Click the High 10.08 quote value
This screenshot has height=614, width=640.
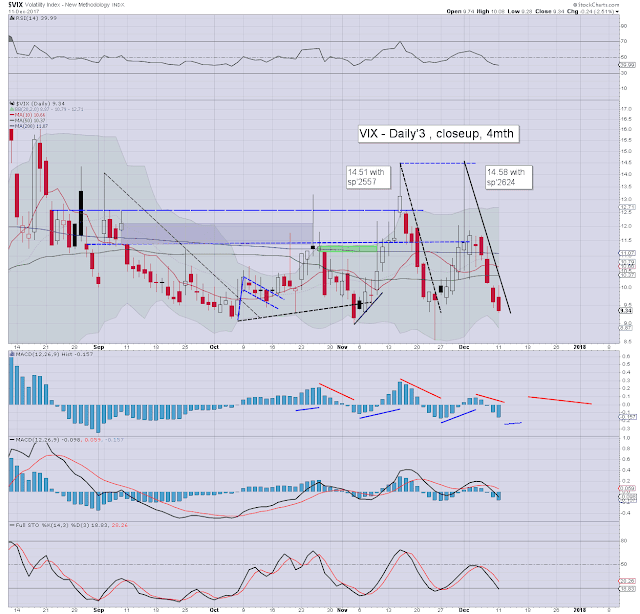click(491, 11)
